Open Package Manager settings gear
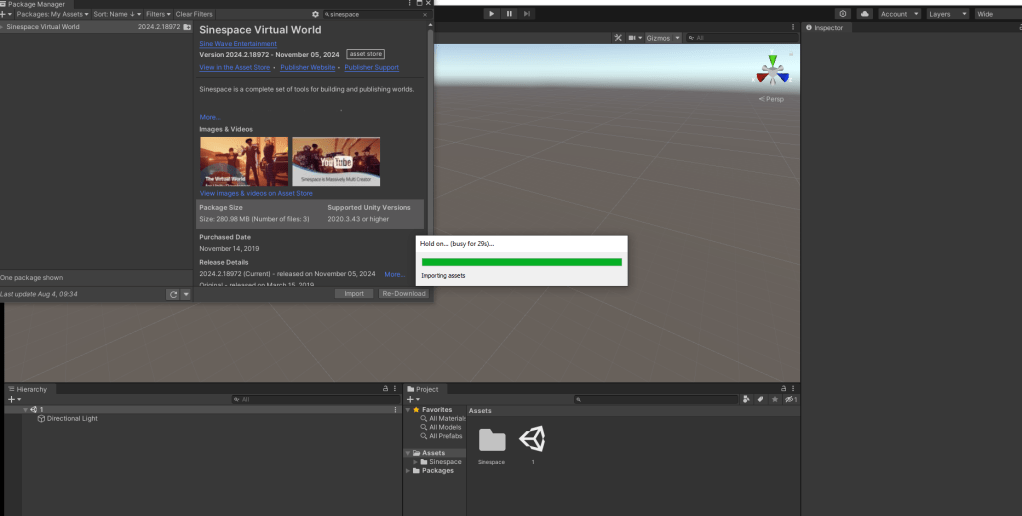This screenshot has height=516, width=1022. (x=315, y=14)
